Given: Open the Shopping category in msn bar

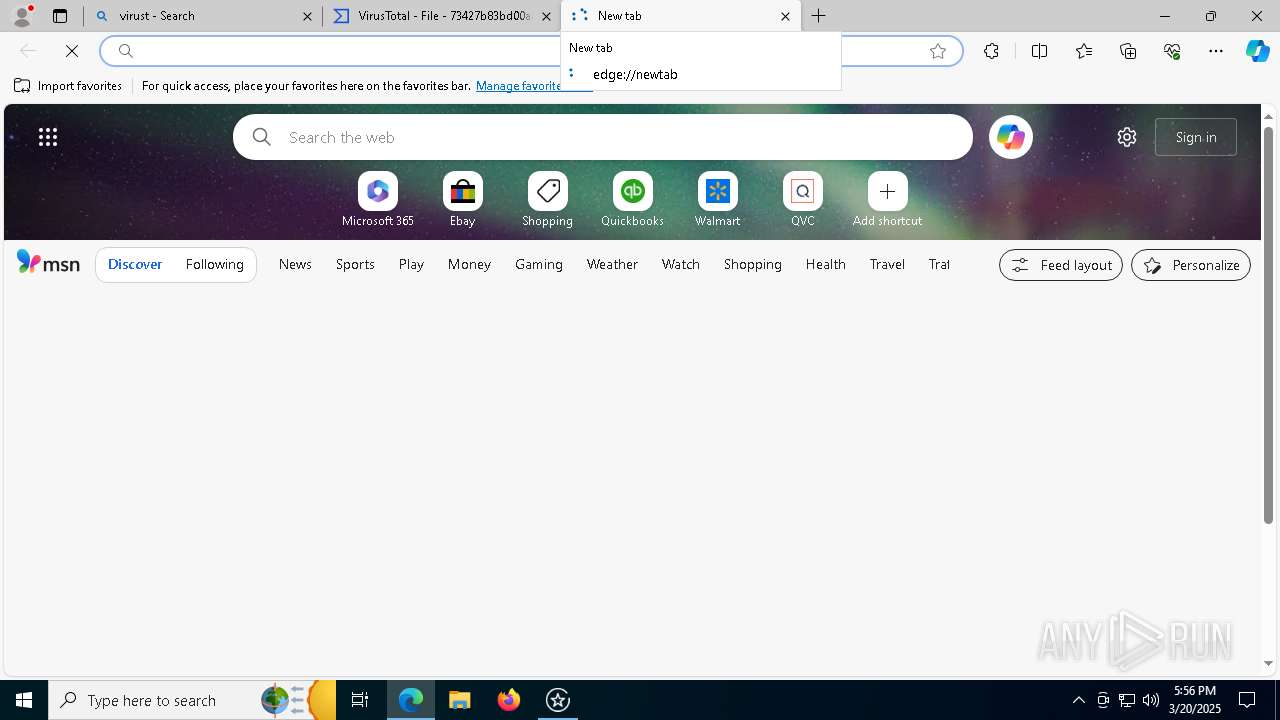Looking at the screenshot, I should pyautogui.click(x=753, y=264).
